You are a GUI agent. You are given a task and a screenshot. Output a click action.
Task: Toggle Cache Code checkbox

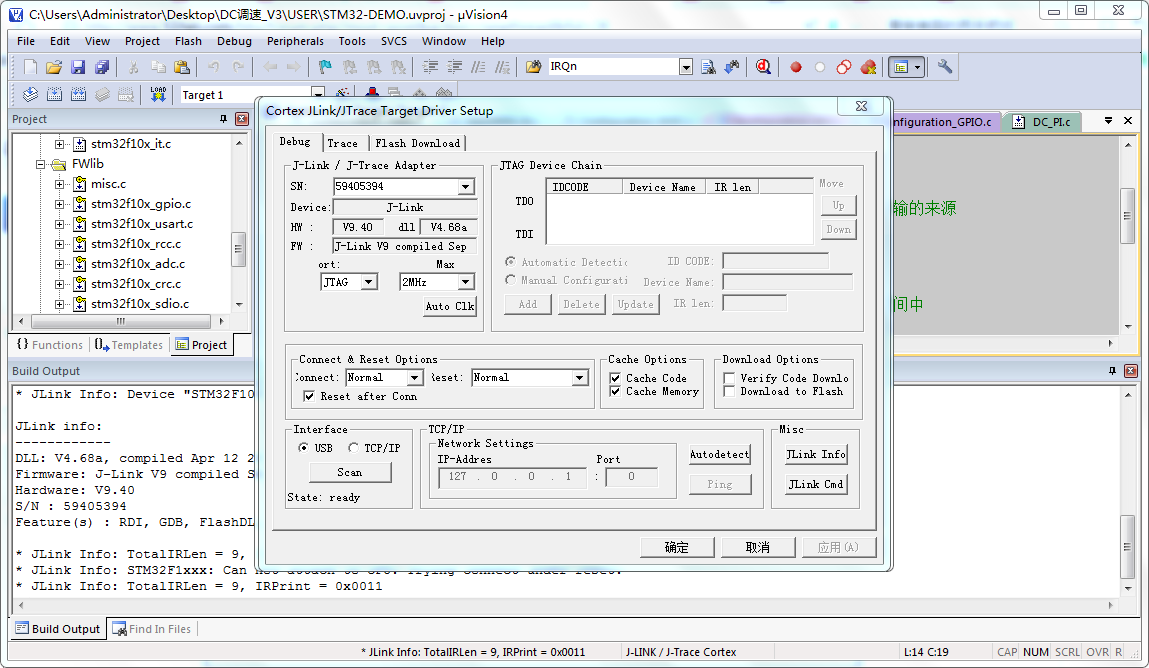616,378
